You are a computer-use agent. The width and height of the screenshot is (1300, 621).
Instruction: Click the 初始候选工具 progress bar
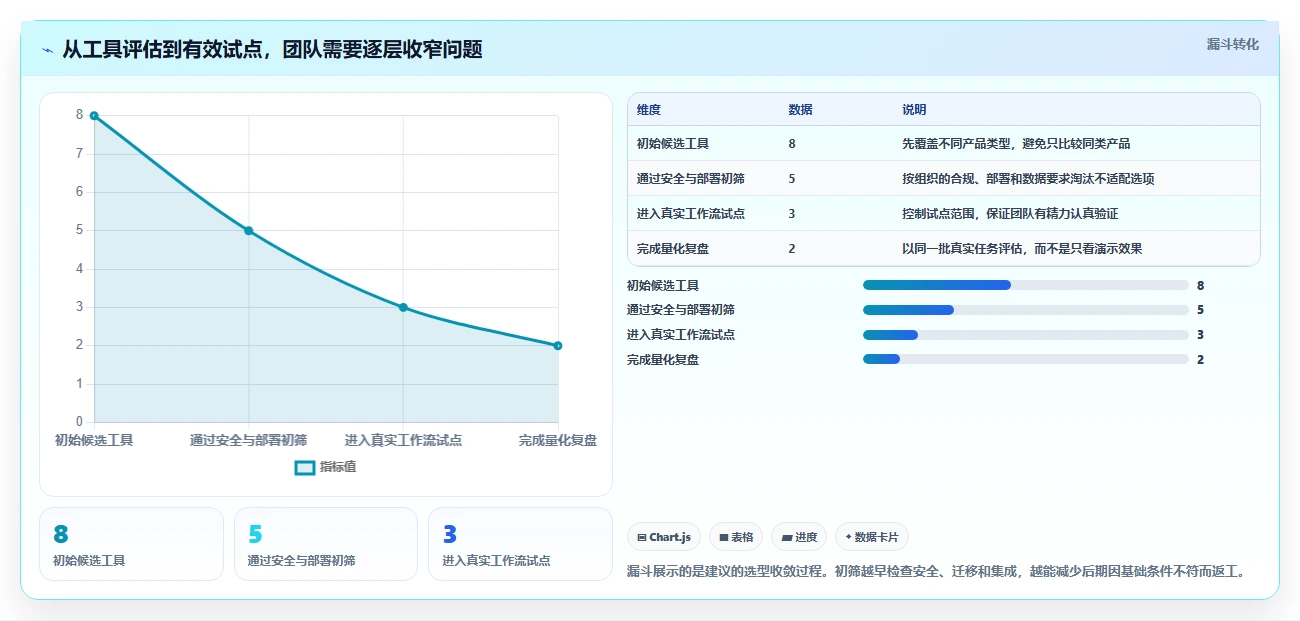(x=1026, y=285)
